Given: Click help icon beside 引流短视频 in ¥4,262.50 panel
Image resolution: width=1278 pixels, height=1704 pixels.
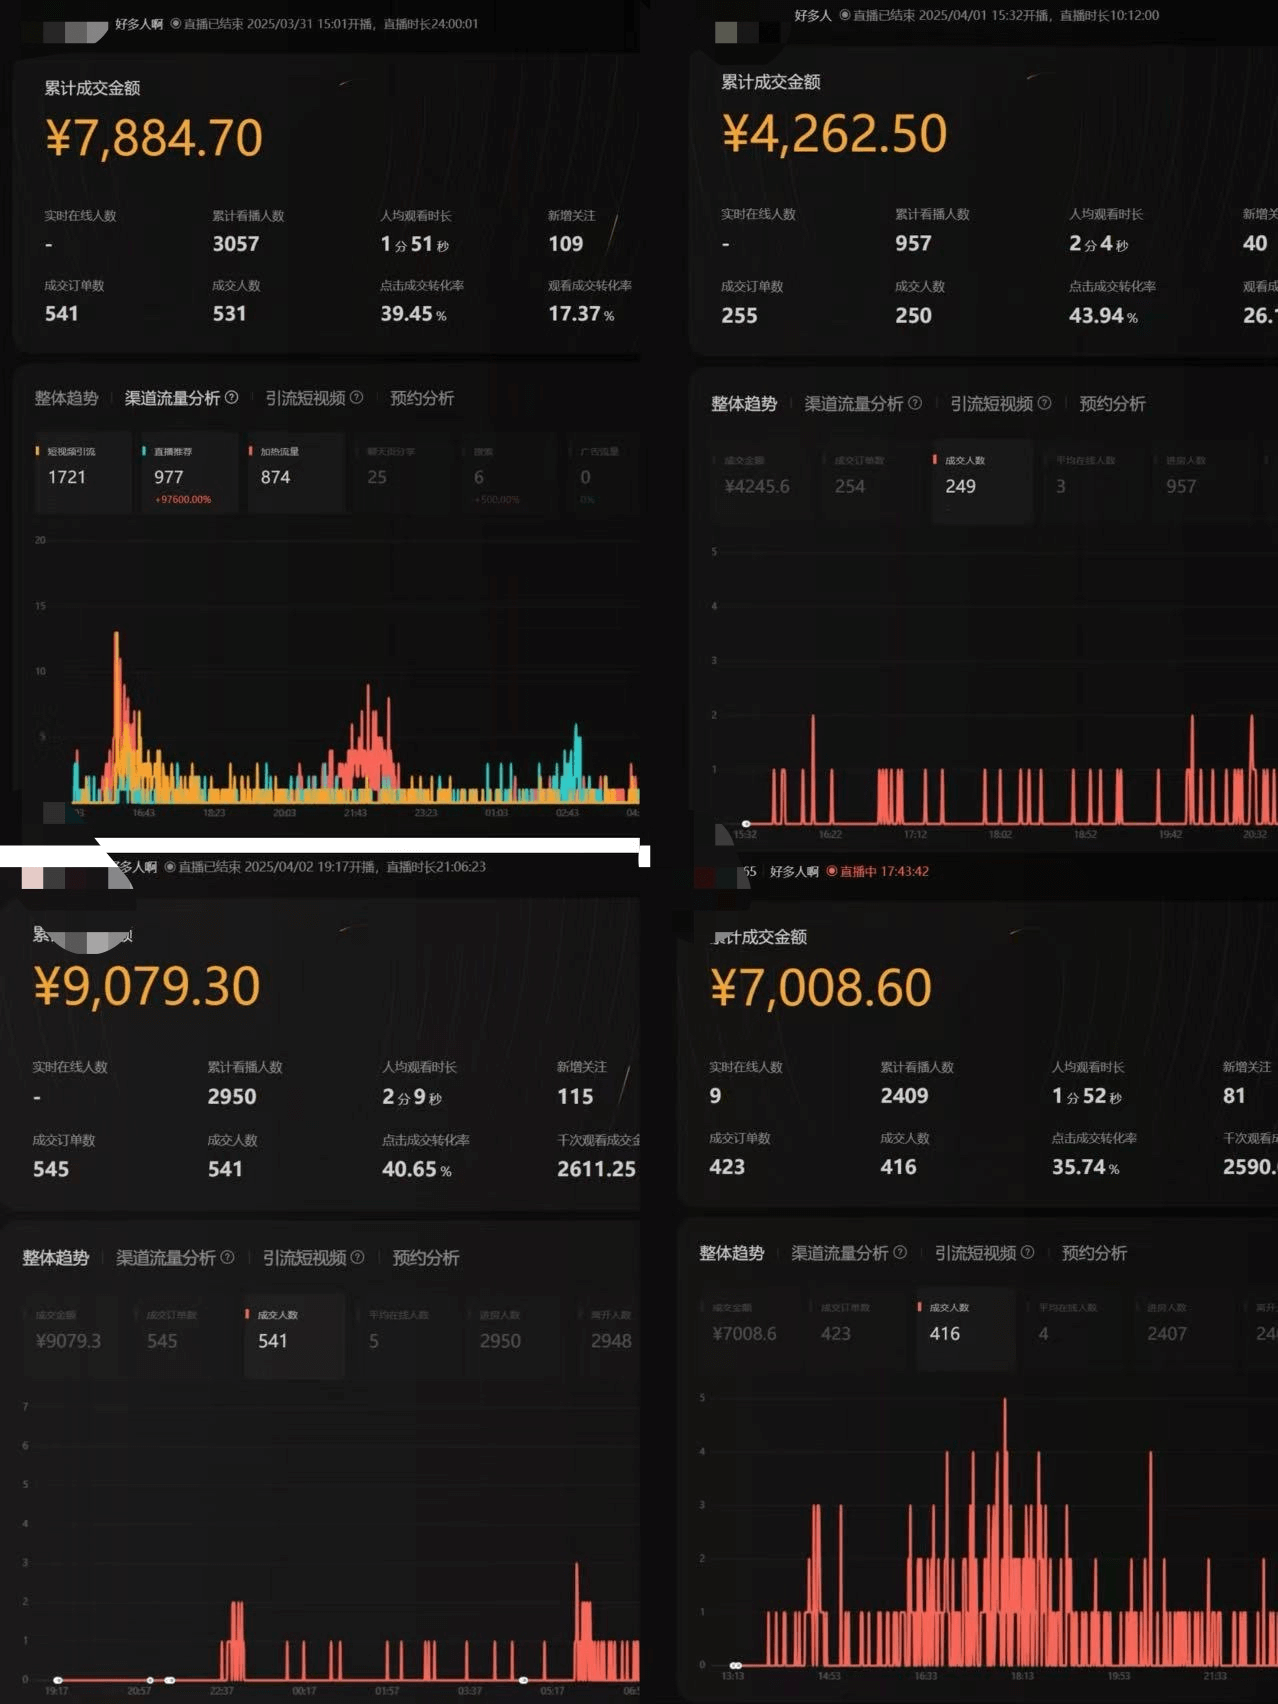Looking at the screenshot, I should [x=1045, y=403].
